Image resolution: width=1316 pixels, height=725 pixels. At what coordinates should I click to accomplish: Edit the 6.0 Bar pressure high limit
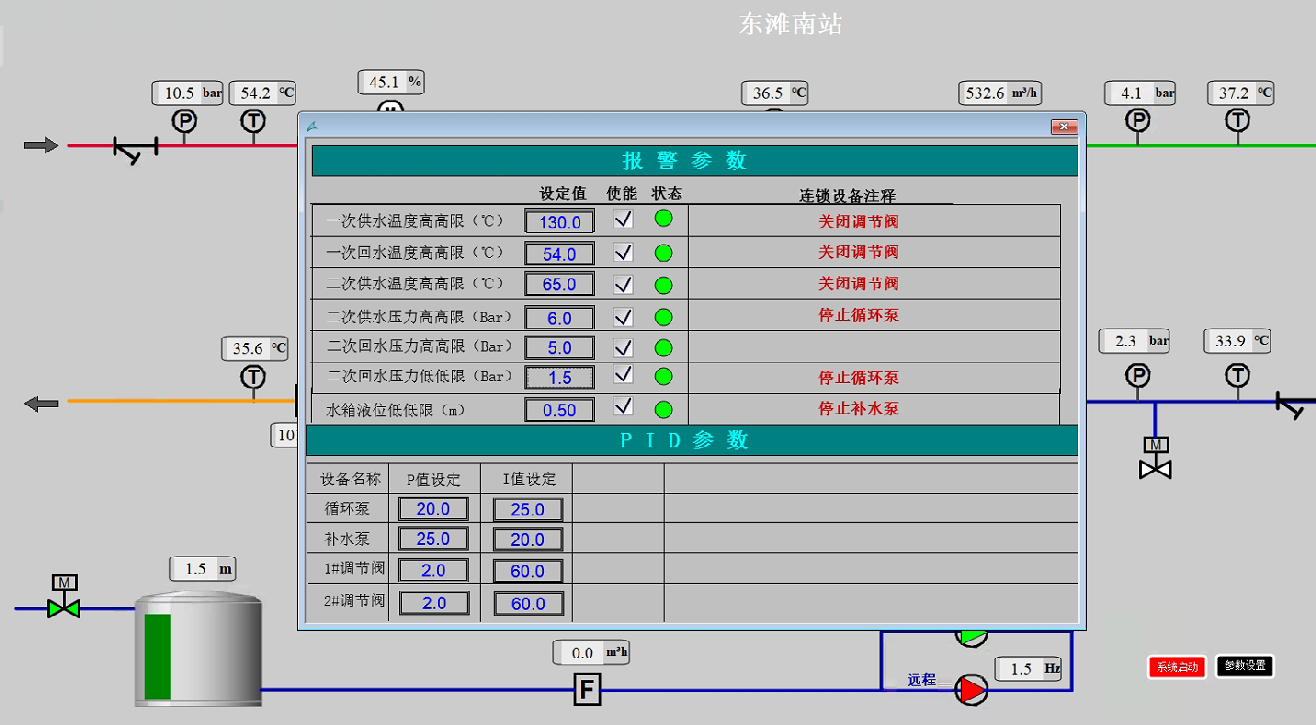559,318
